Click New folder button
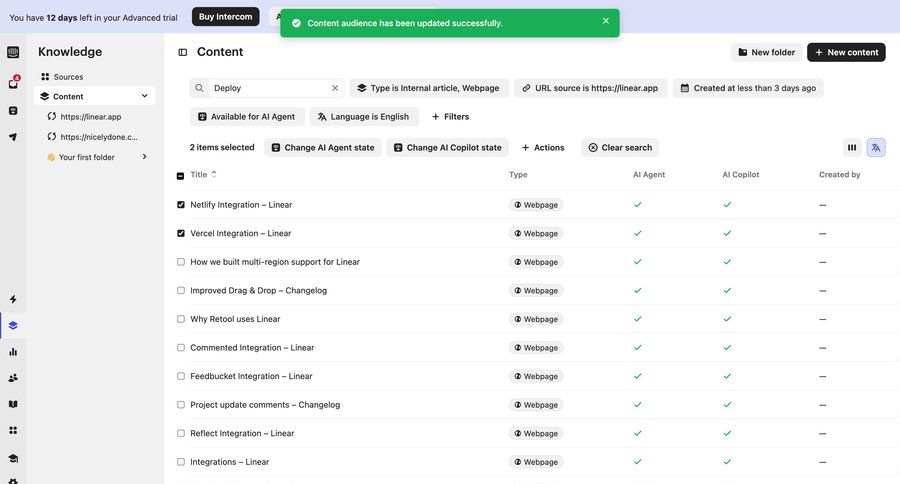This screenshot has height=484, width=900. click(766, 52)
